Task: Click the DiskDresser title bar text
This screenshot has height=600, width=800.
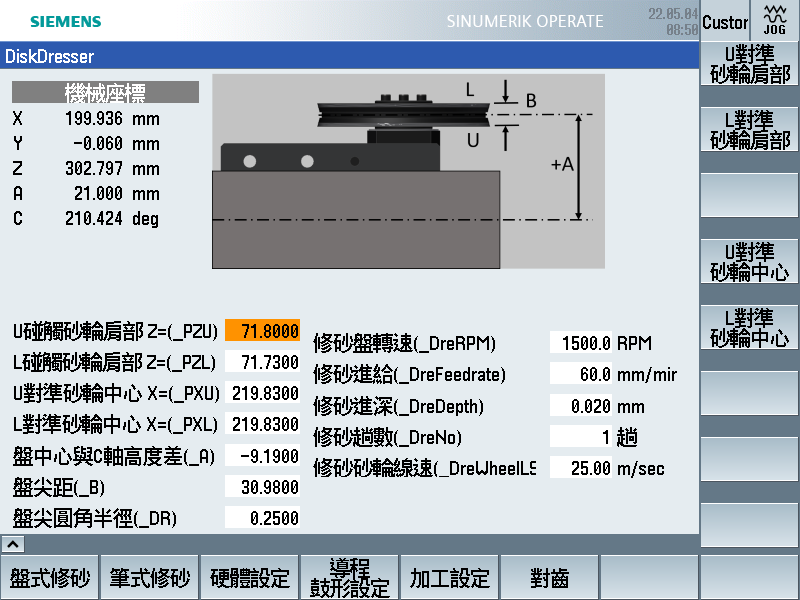Action: click(x=49, y=56)
